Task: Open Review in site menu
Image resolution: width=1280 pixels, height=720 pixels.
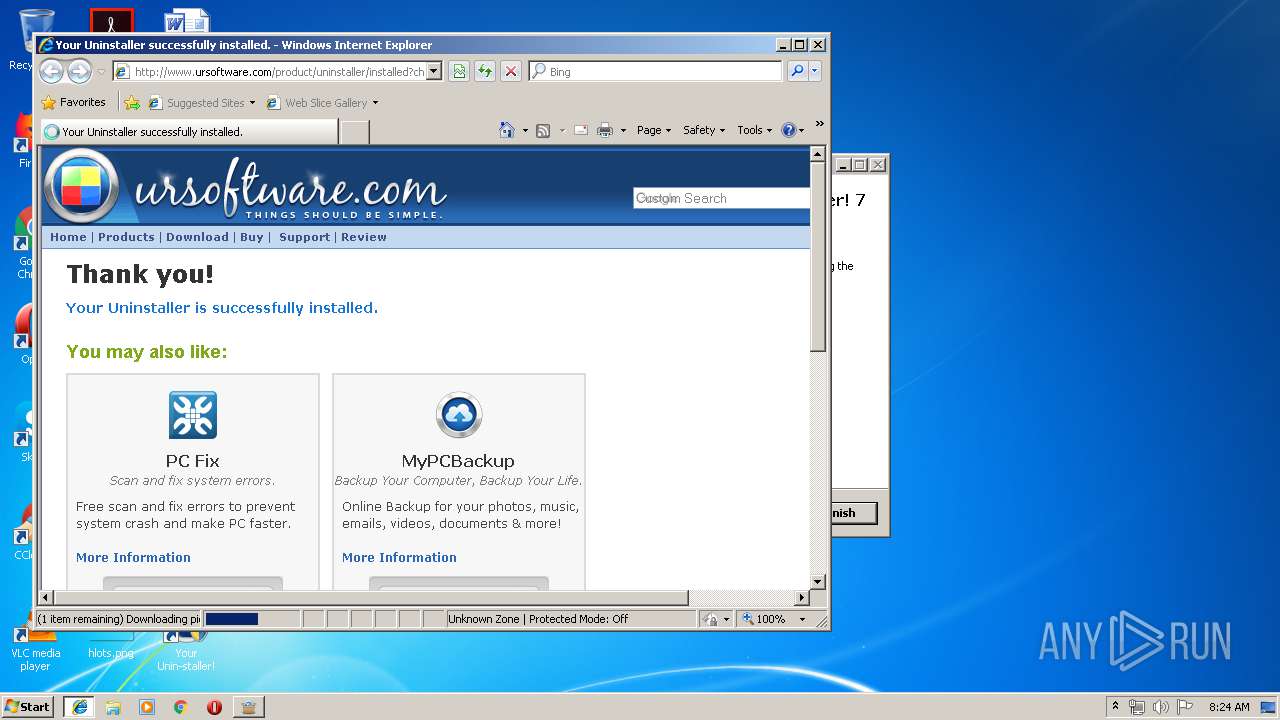Action: point(364,237)
